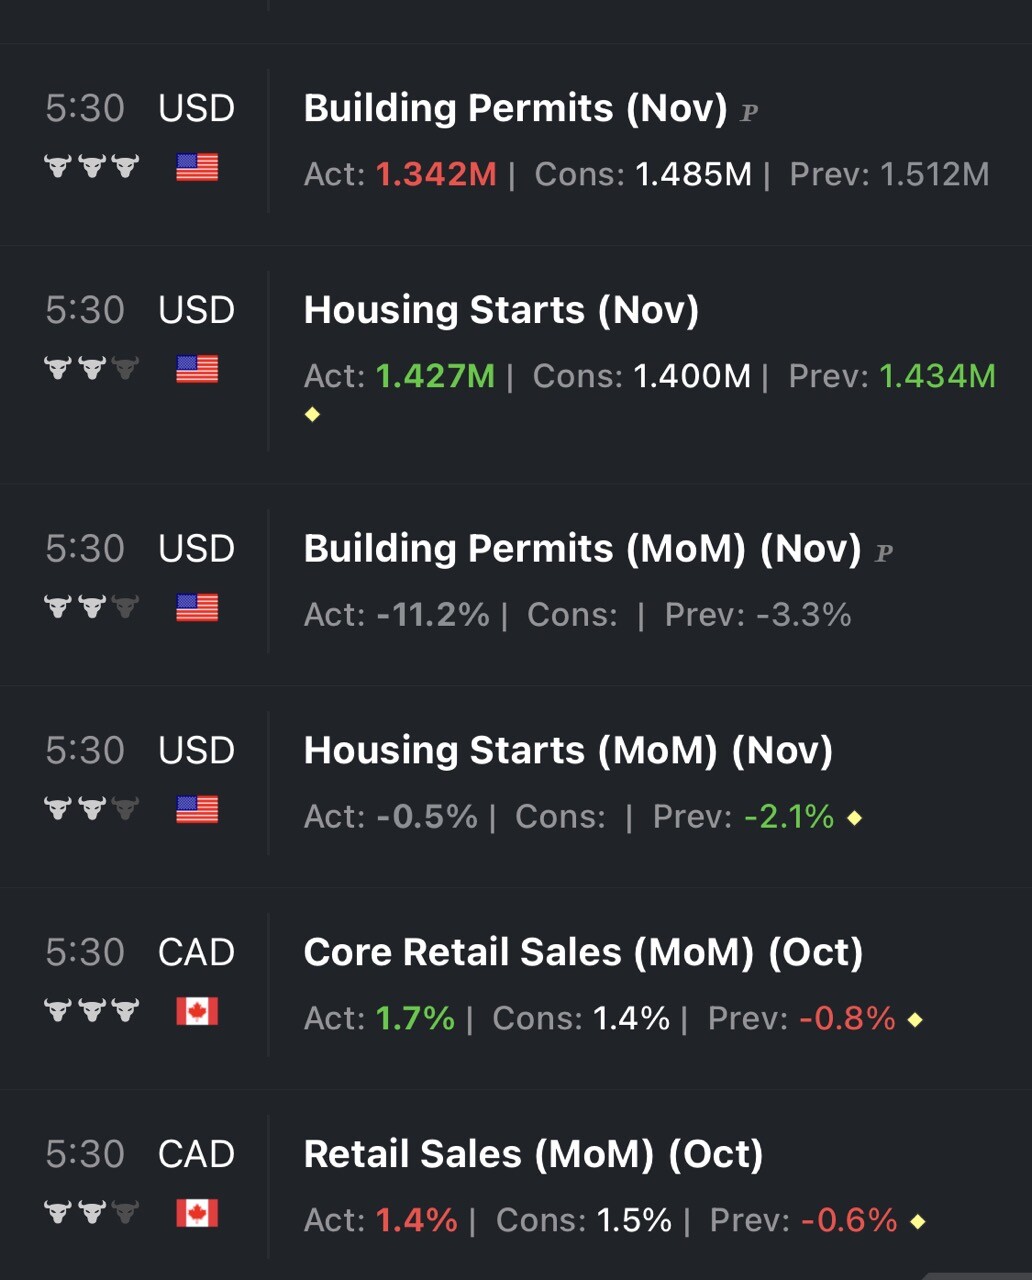Click preliminary 'P' icon on Building Permits (MoM)
1032x1280 pixels.
(x=883, y=553)
